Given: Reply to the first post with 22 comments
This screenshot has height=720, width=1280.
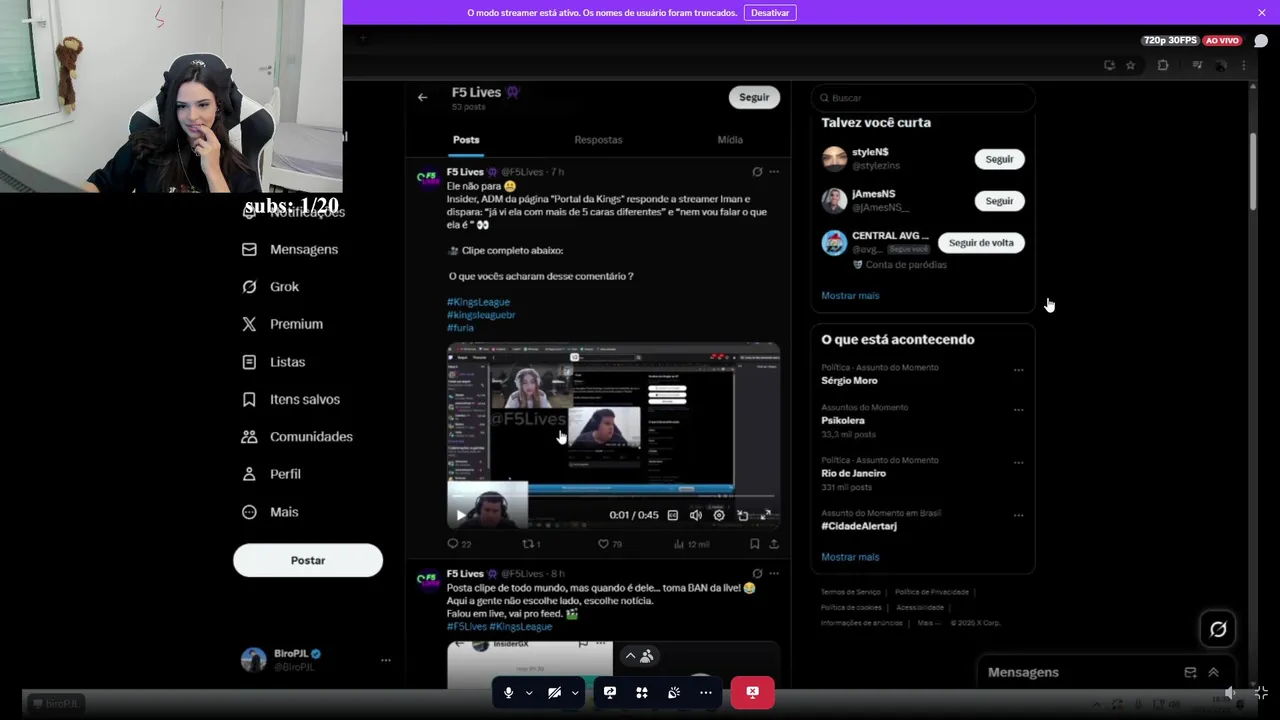Looking at the screenshot, I should click(x=459, y=544).
